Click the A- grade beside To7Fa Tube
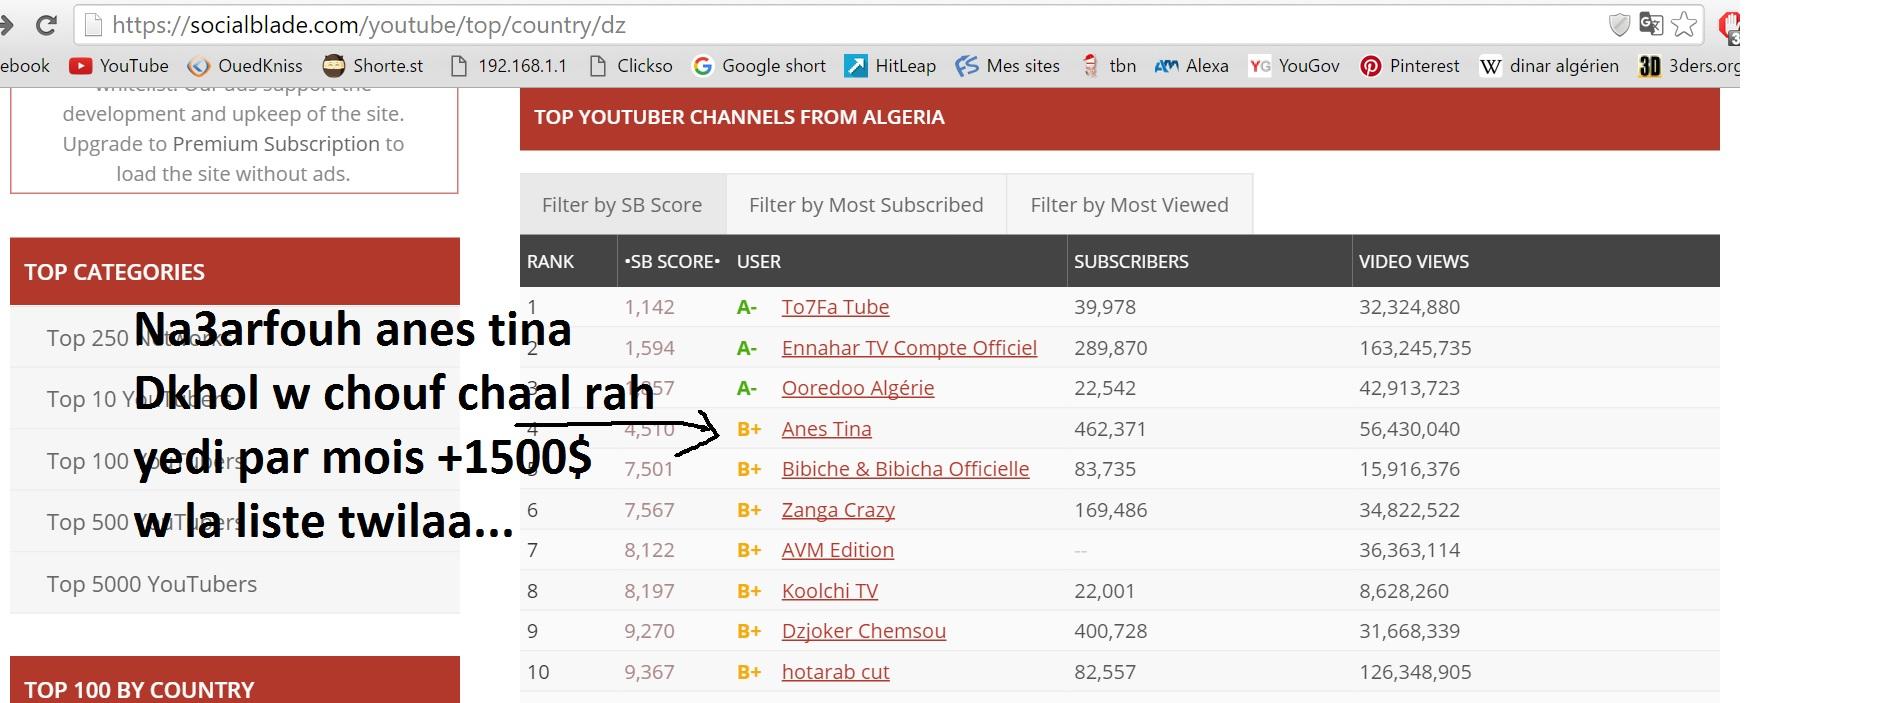1900x703 pixels. click(747, 307)
